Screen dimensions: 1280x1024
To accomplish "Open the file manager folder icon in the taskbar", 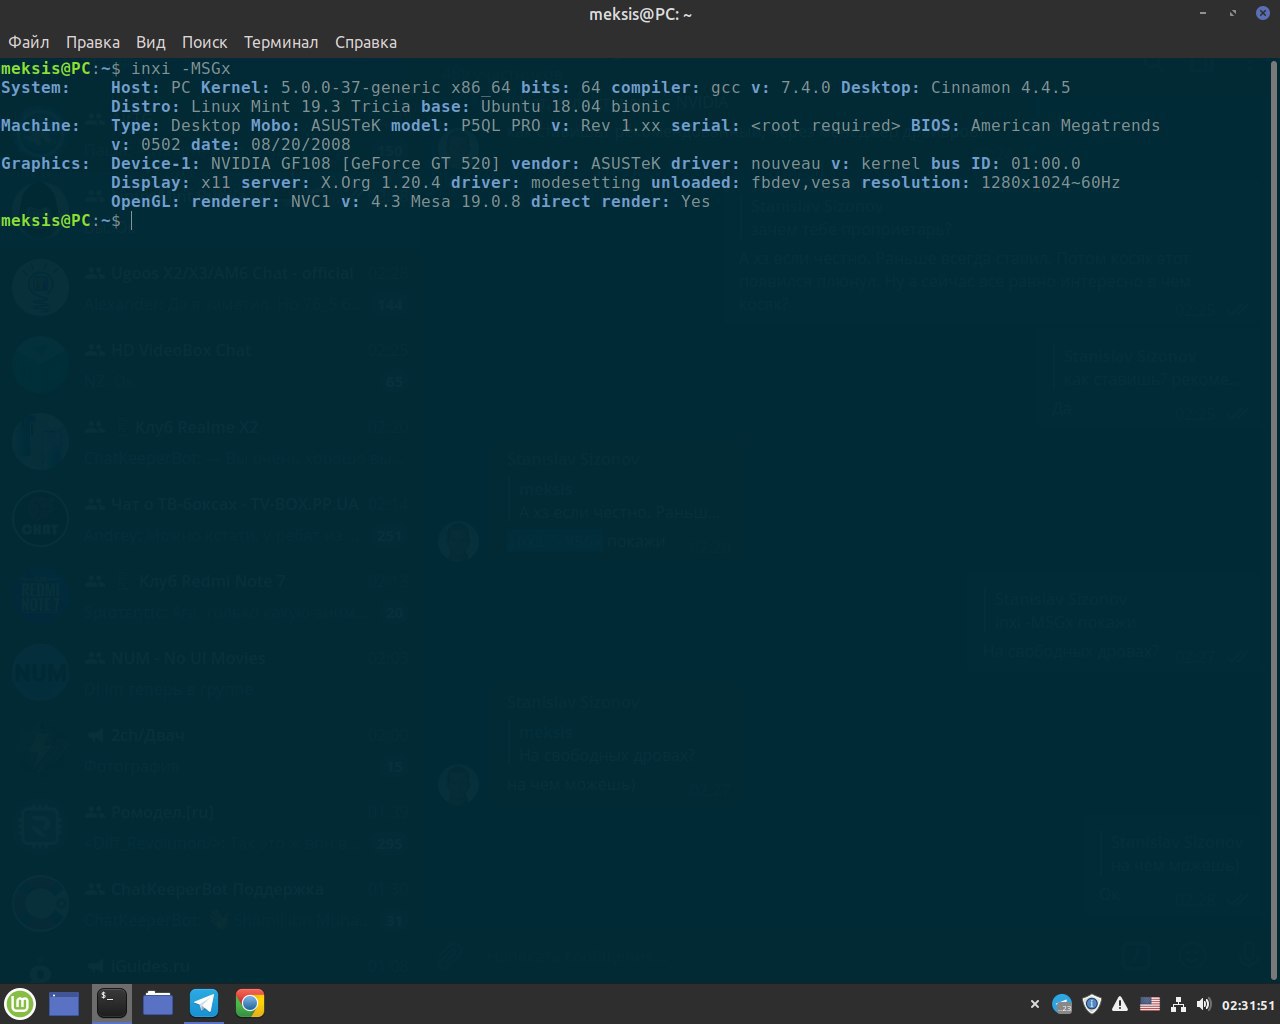I will (158, 1003).
